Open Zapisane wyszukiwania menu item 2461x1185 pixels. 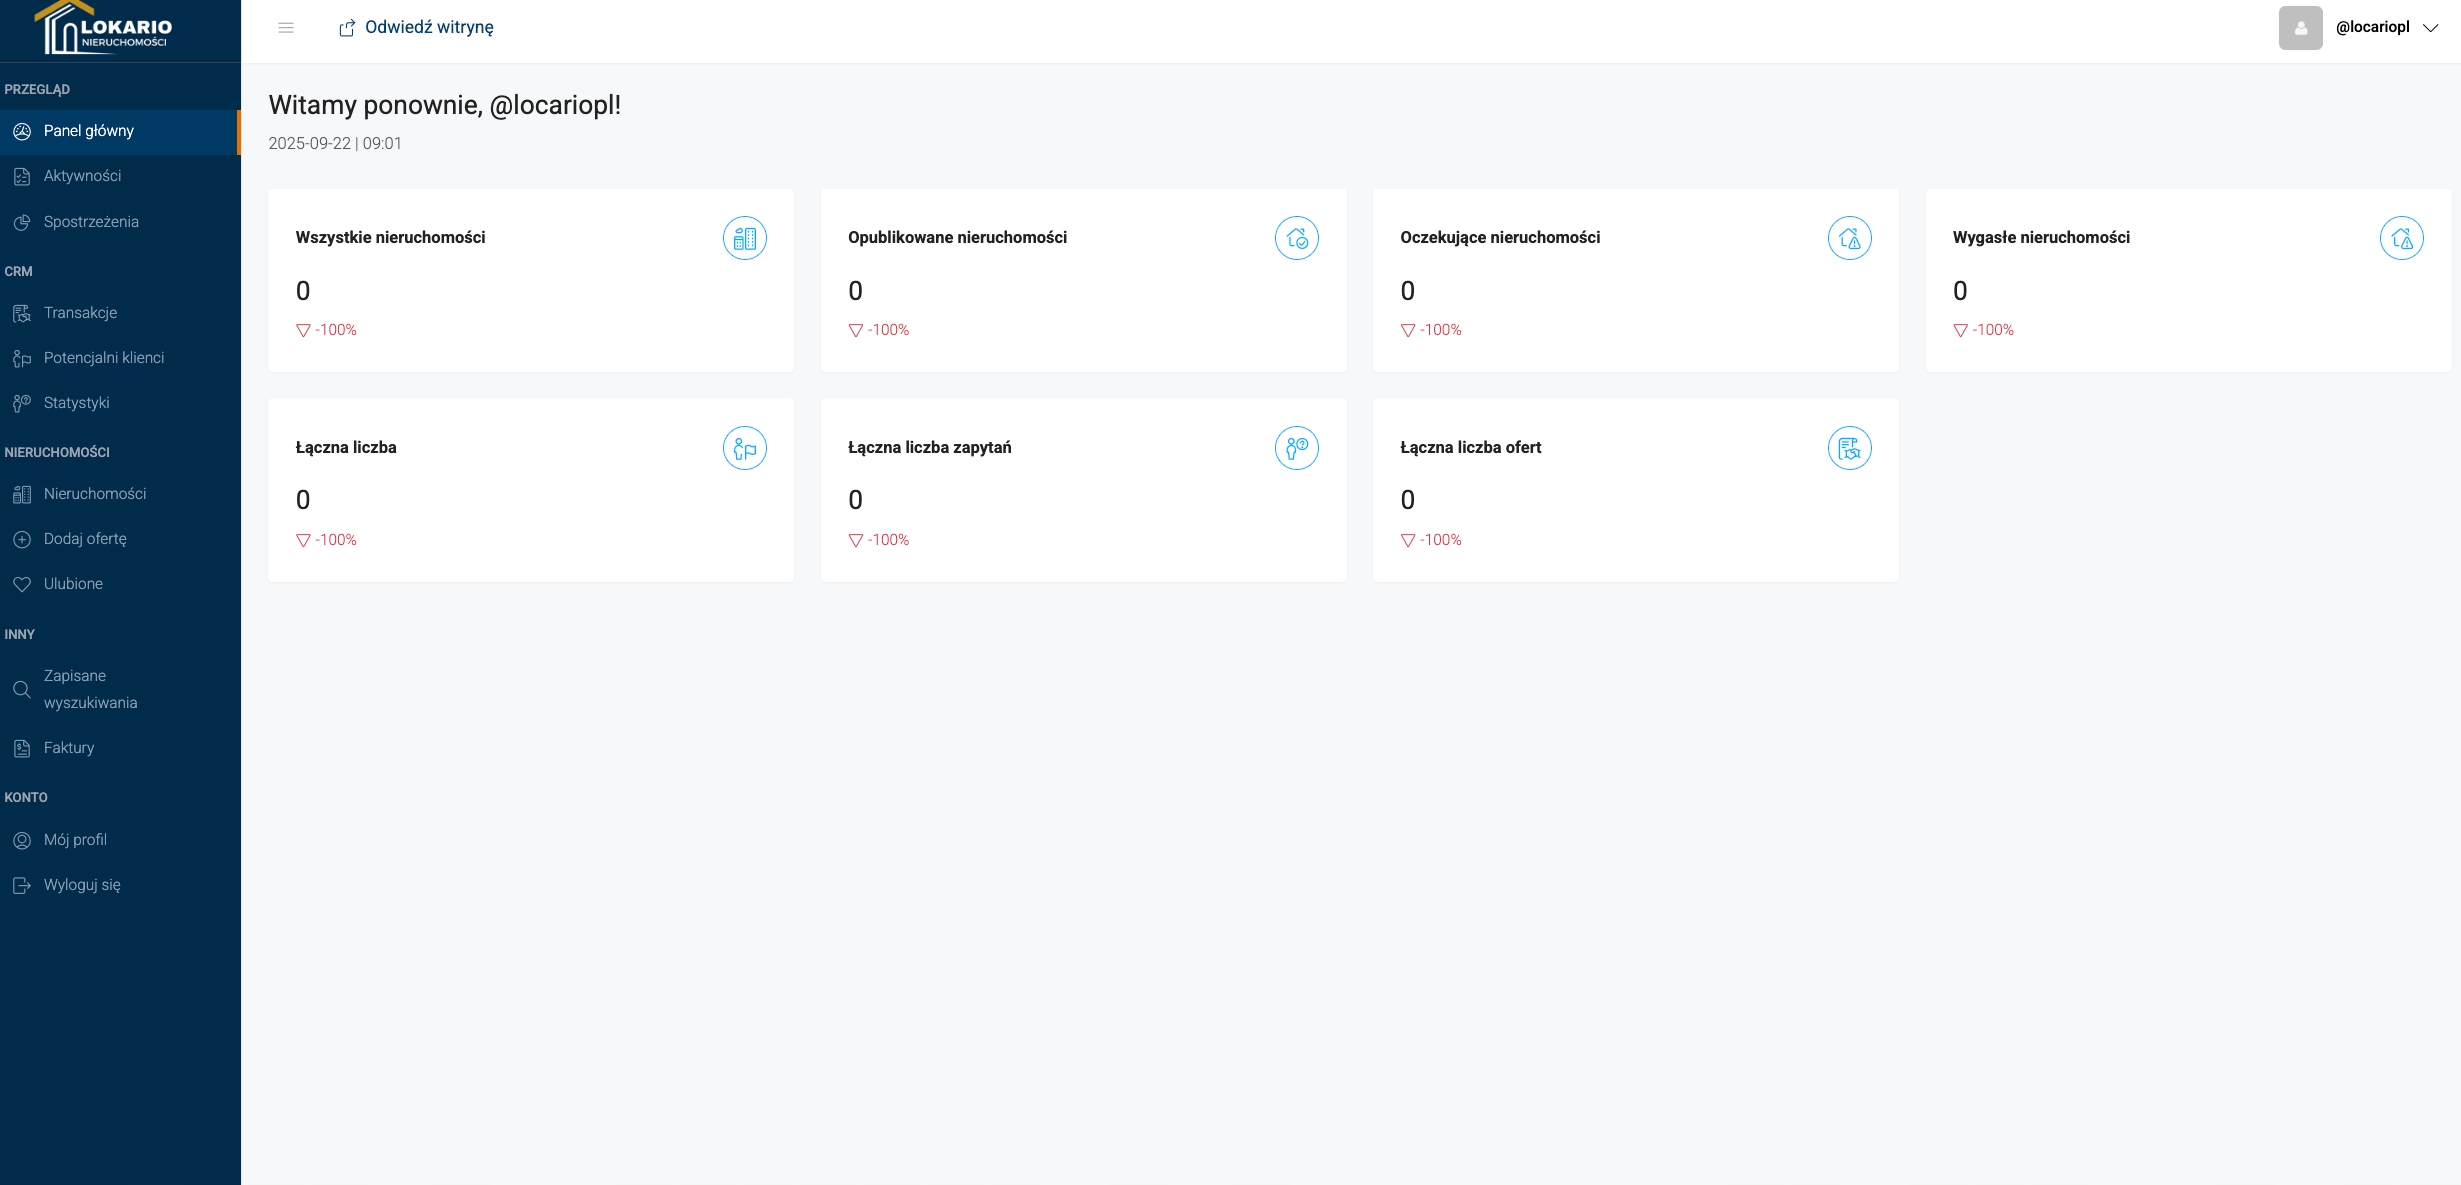point(90,689)
